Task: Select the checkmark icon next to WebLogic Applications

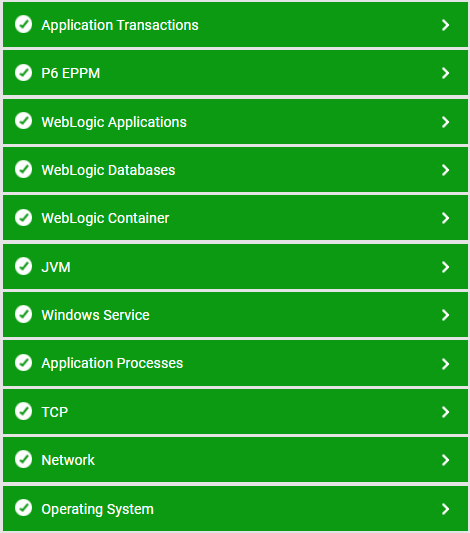Action: 23,121
